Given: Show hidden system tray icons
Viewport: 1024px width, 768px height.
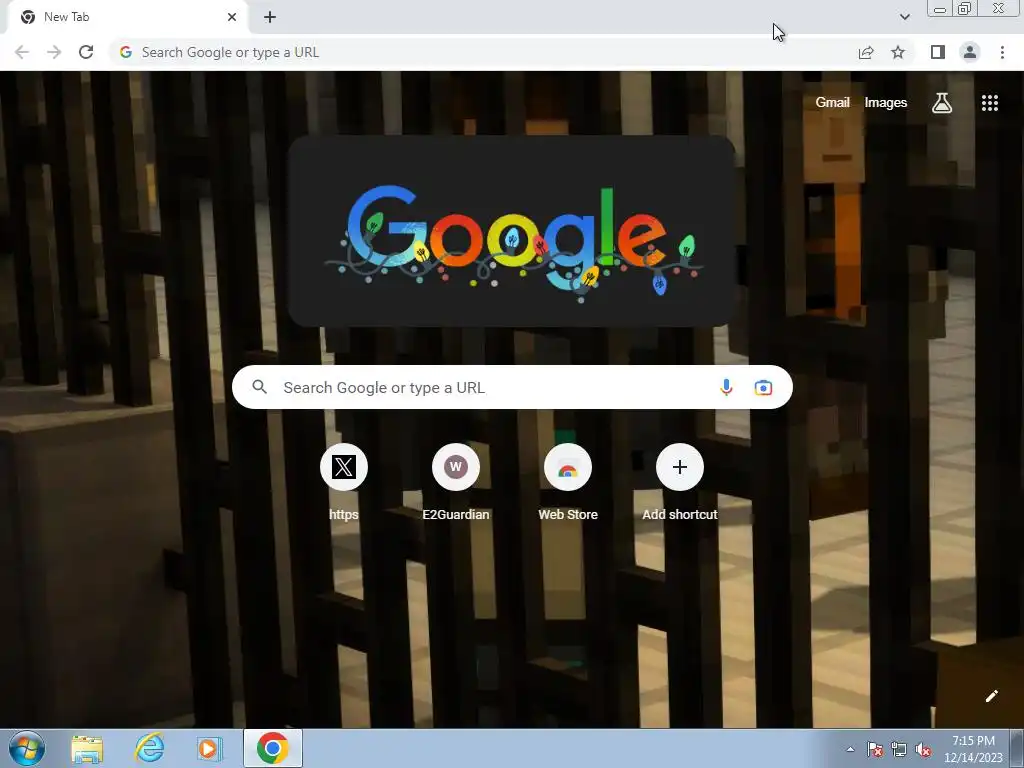Looking at the screenshot, I should 850,749.
